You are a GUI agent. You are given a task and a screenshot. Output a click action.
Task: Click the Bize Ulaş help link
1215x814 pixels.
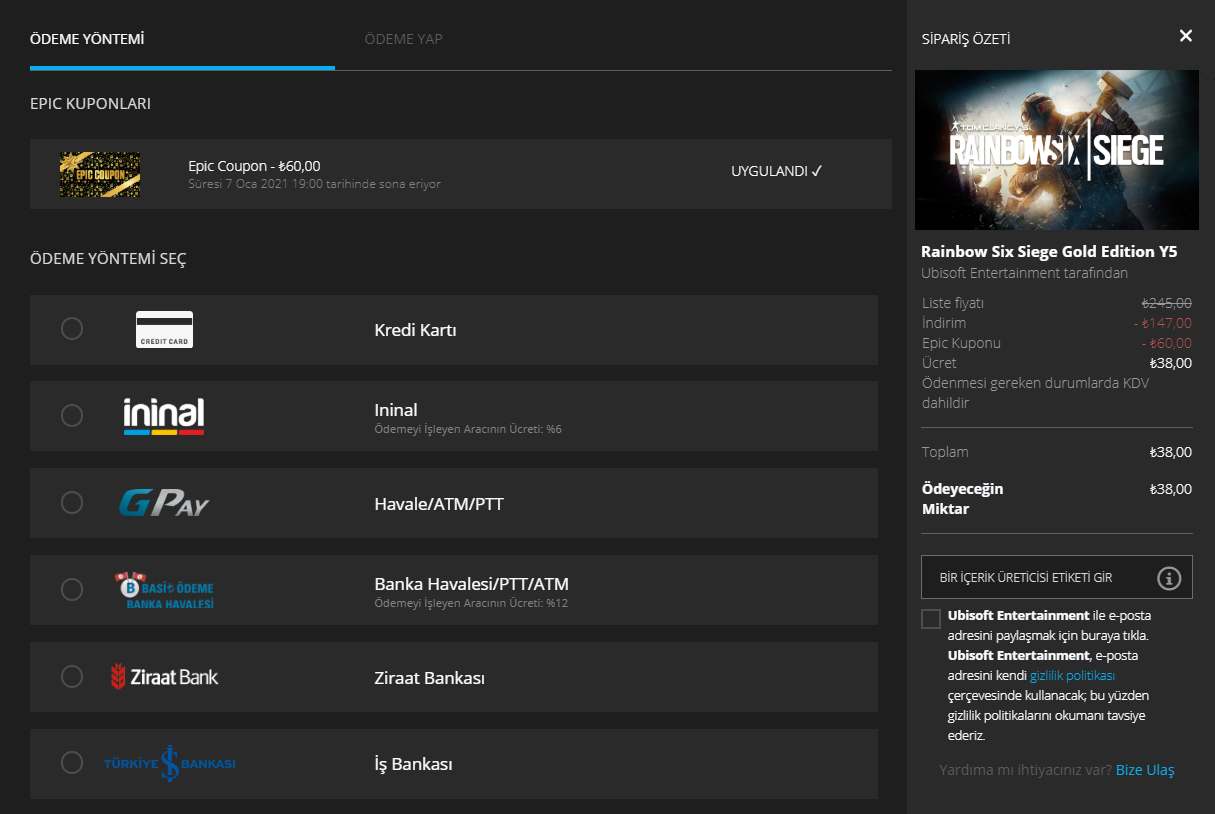[x=1145, y=770]
